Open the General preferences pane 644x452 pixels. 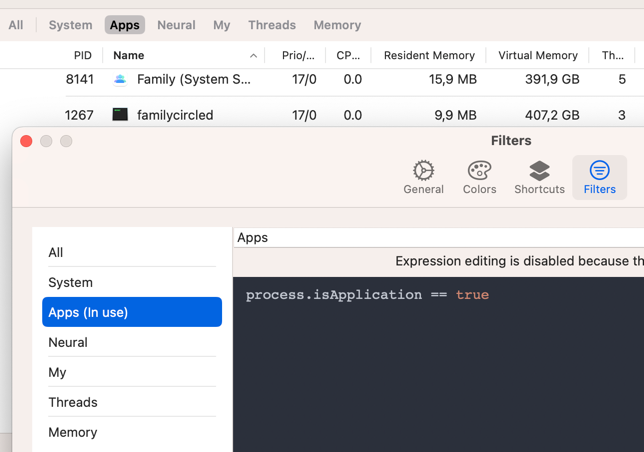click(423, 177)
